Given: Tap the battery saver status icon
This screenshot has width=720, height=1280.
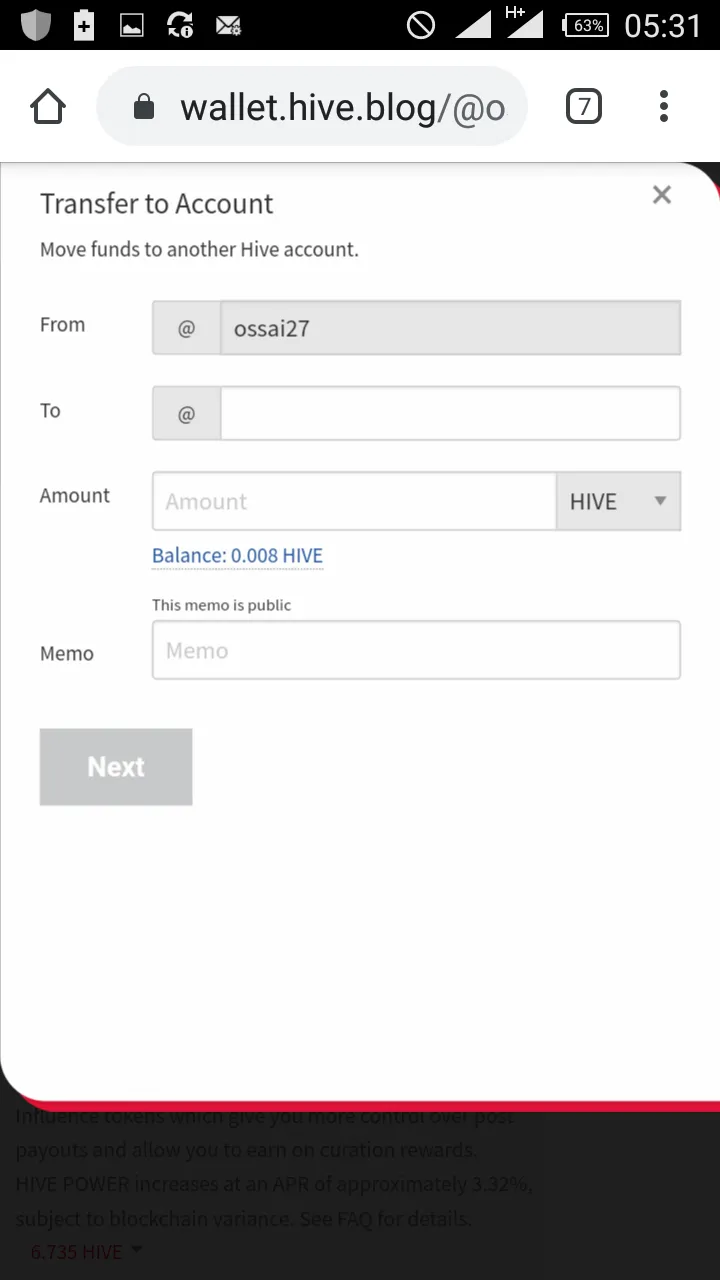Looking at the screenshot, I should click(x=84, y=25).
